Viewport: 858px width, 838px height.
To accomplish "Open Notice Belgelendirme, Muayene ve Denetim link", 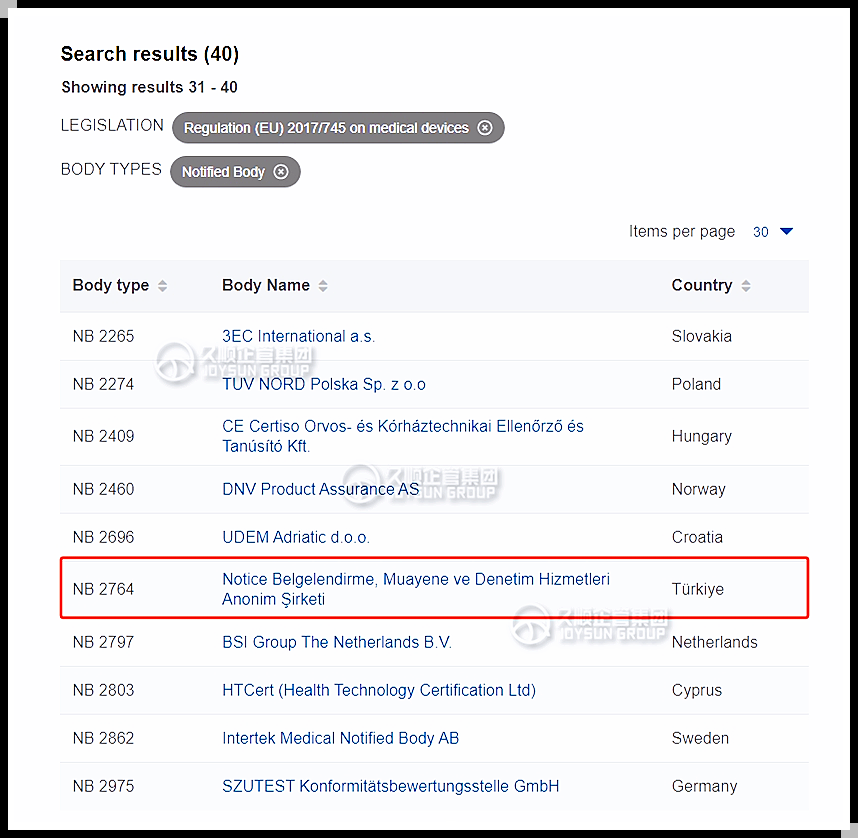I will click(416, 589).
